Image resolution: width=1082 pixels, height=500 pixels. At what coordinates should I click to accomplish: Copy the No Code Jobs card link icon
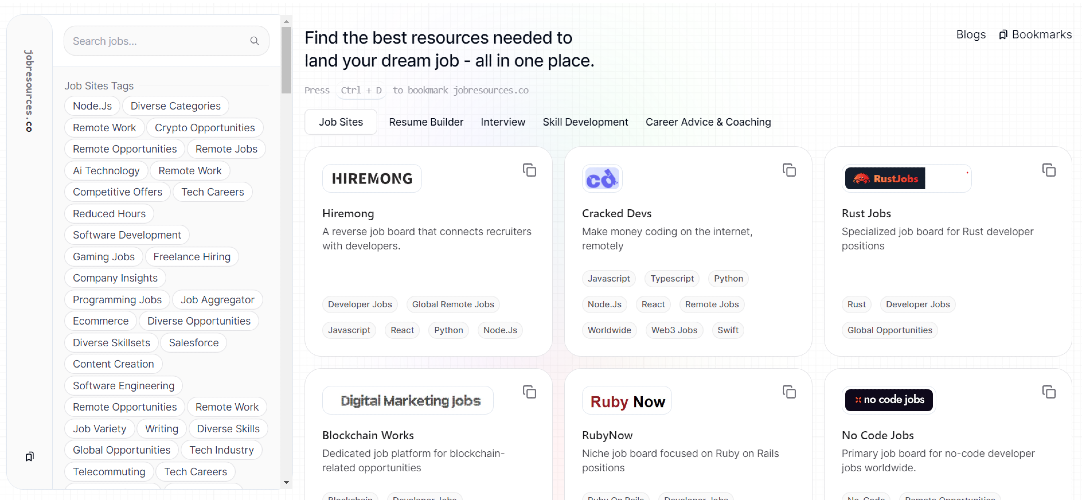point(1049,392)
